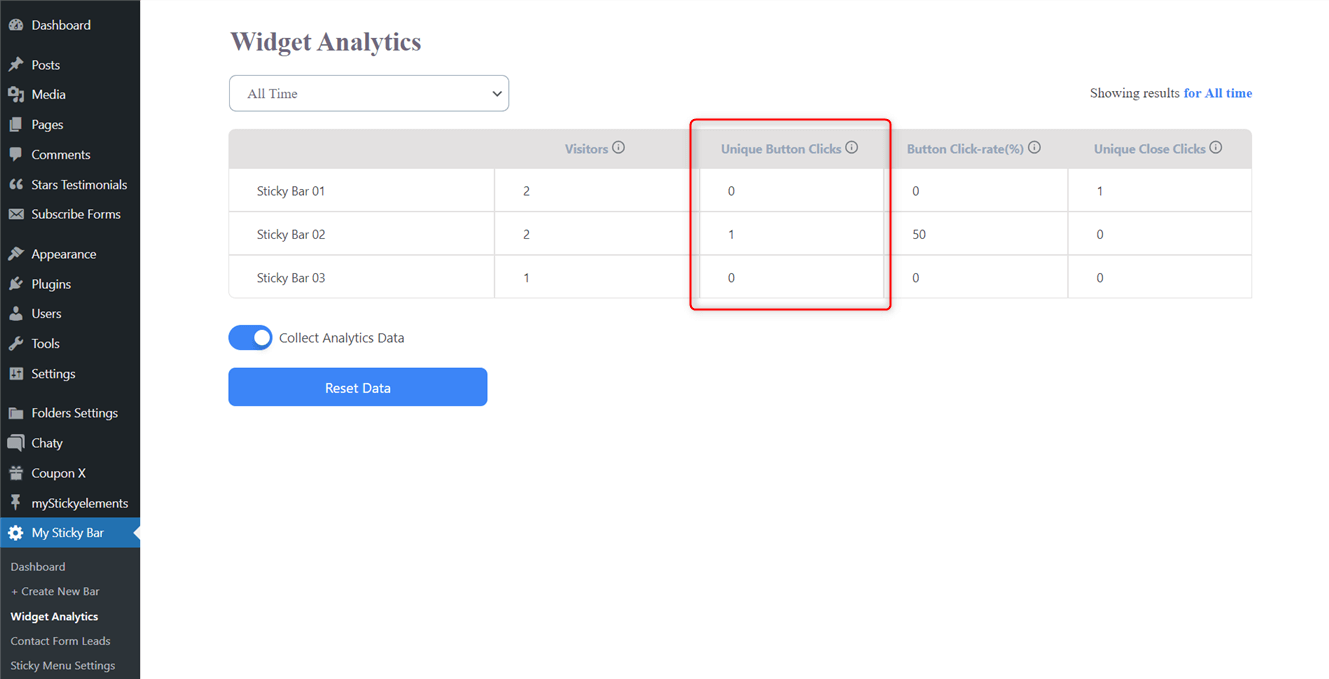The width and height of the screenshot is (1329, 679).
Task: Select Sticky Menu Settings in the submenu
Action: click(x=64, y=665)
